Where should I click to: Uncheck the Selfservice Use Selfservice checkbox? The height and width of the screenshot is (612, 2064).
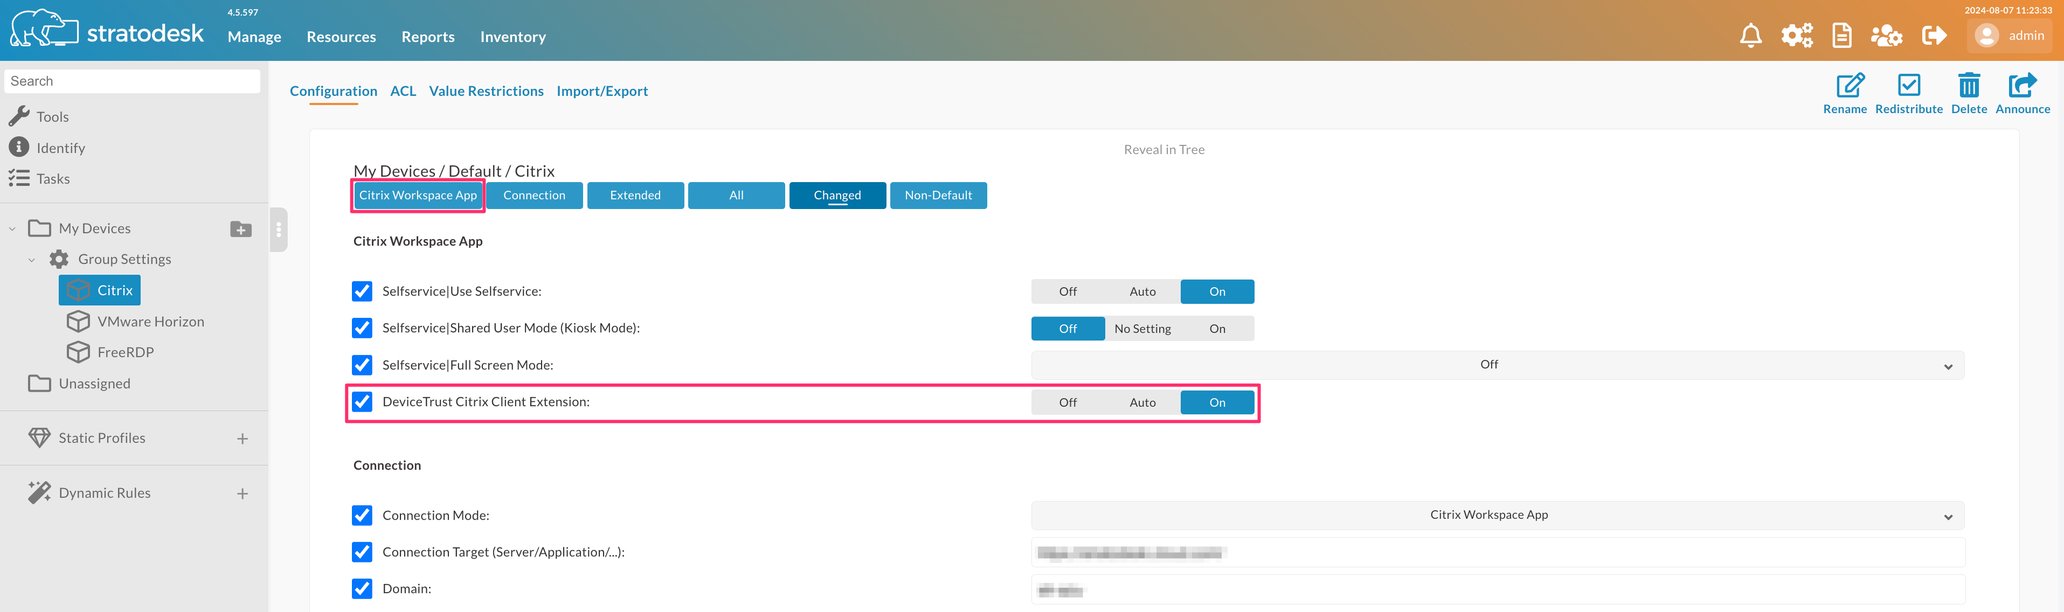[362, 291]
